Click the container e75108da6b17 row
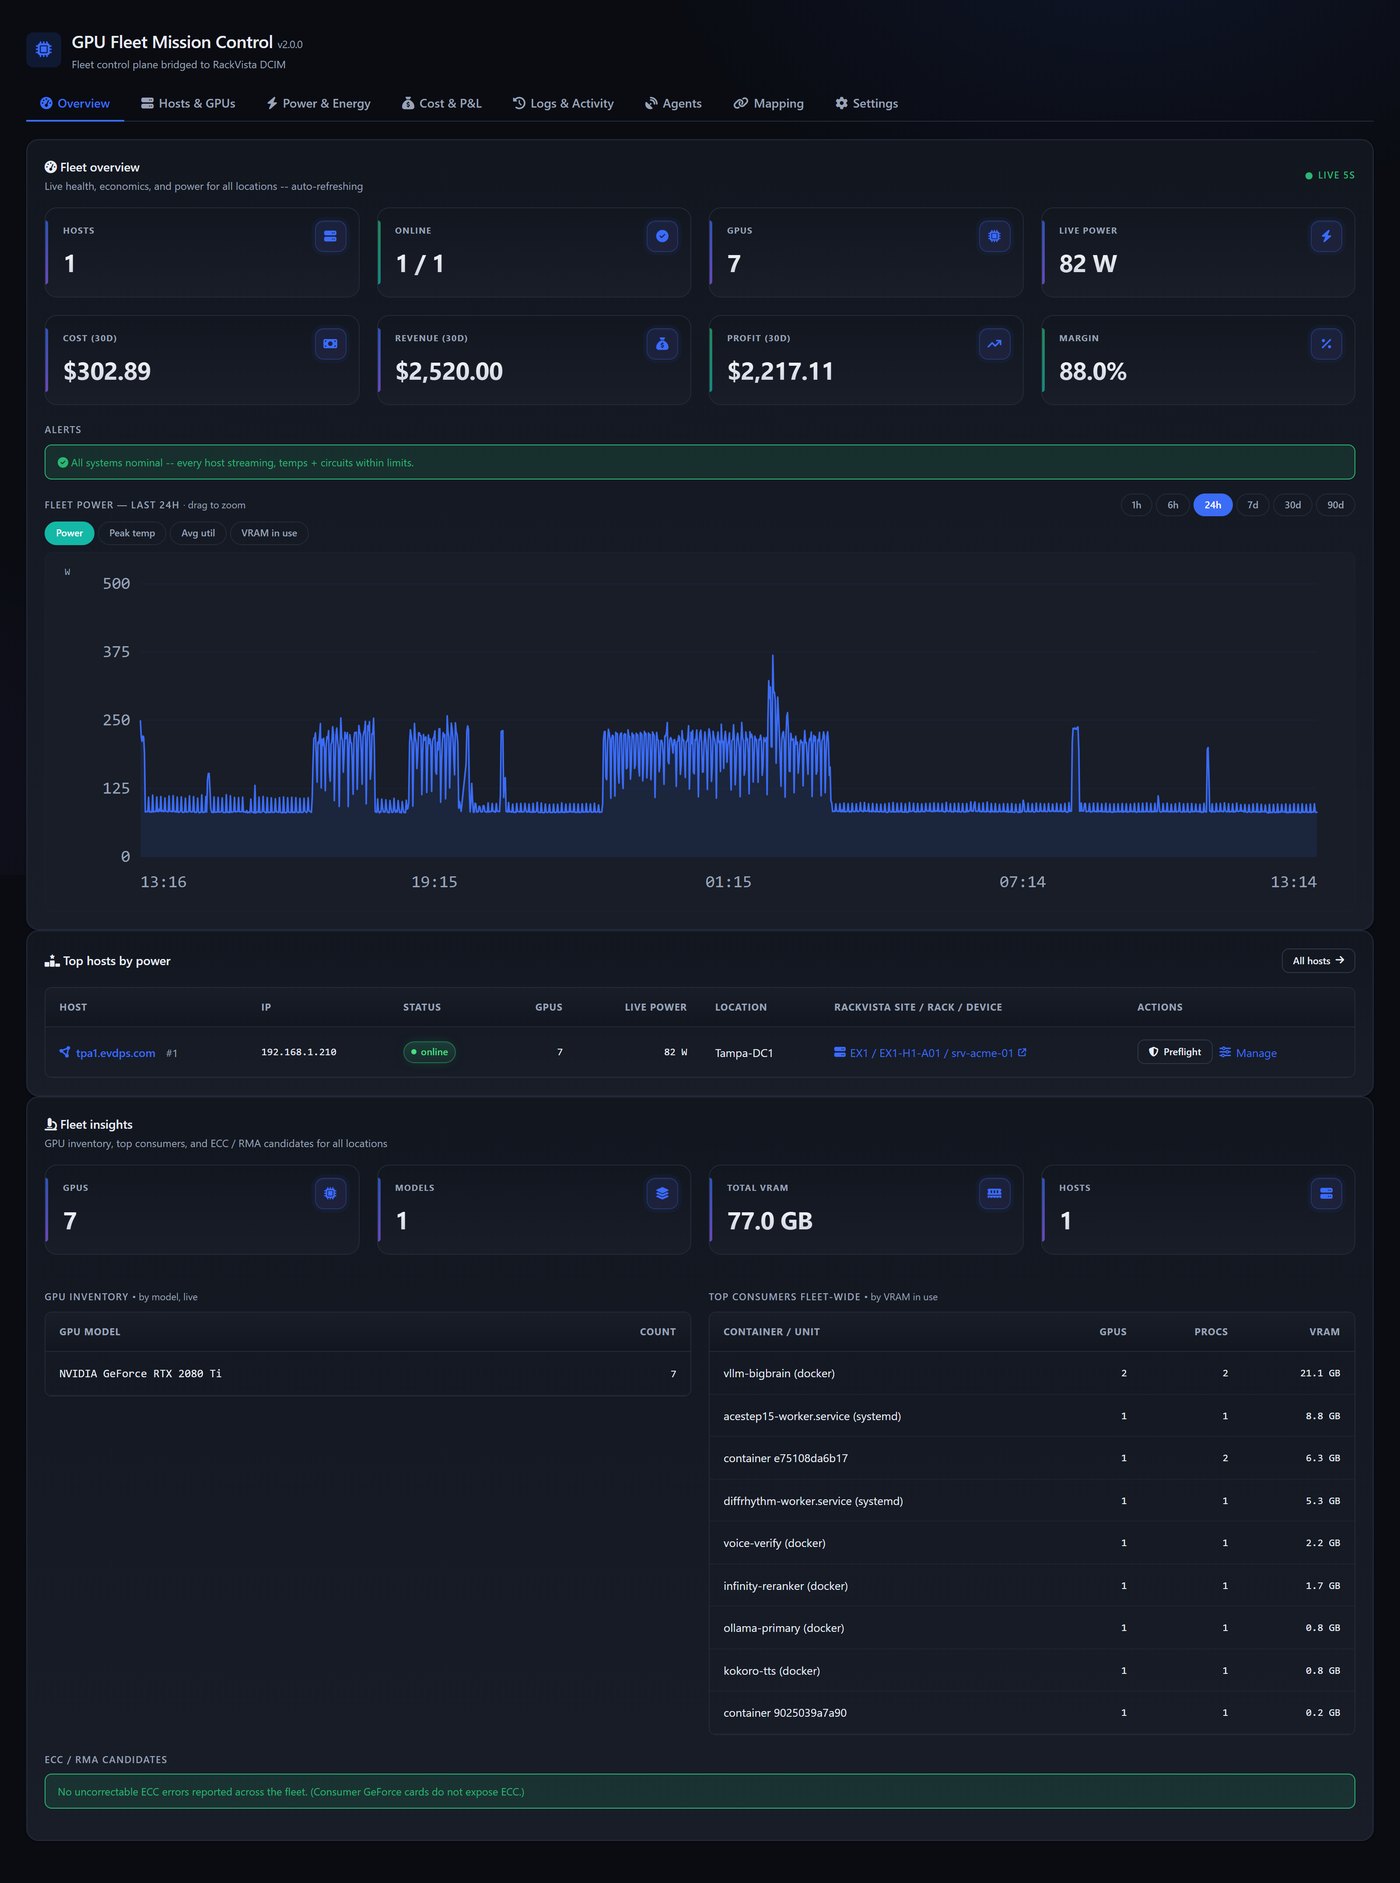 1031,1458
